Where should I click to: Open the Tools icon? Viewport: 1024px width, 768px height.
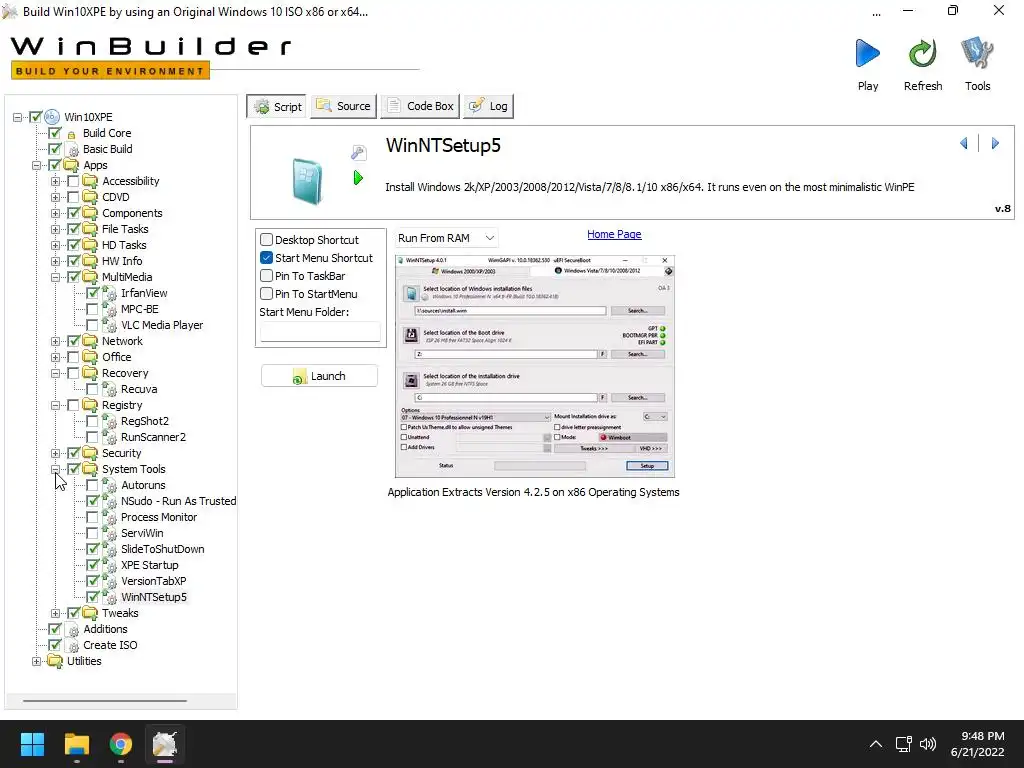(x=977, y=54)
